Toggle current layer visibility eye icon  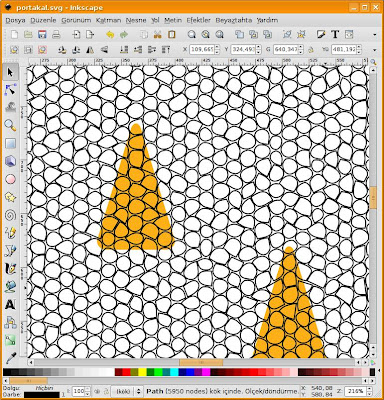[x=98, y=391]
